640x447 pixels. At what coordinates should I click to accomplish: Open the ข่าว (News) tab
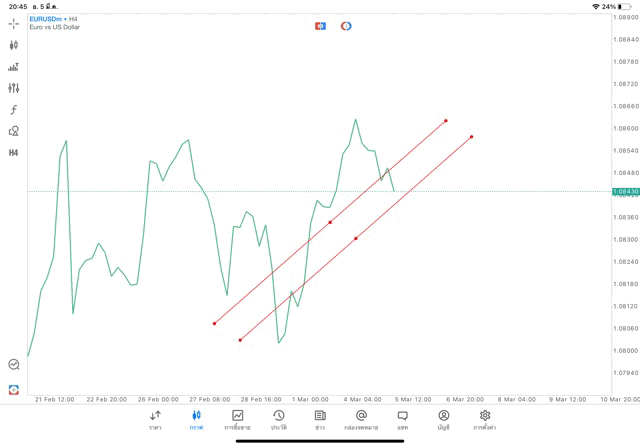point(320,420)
